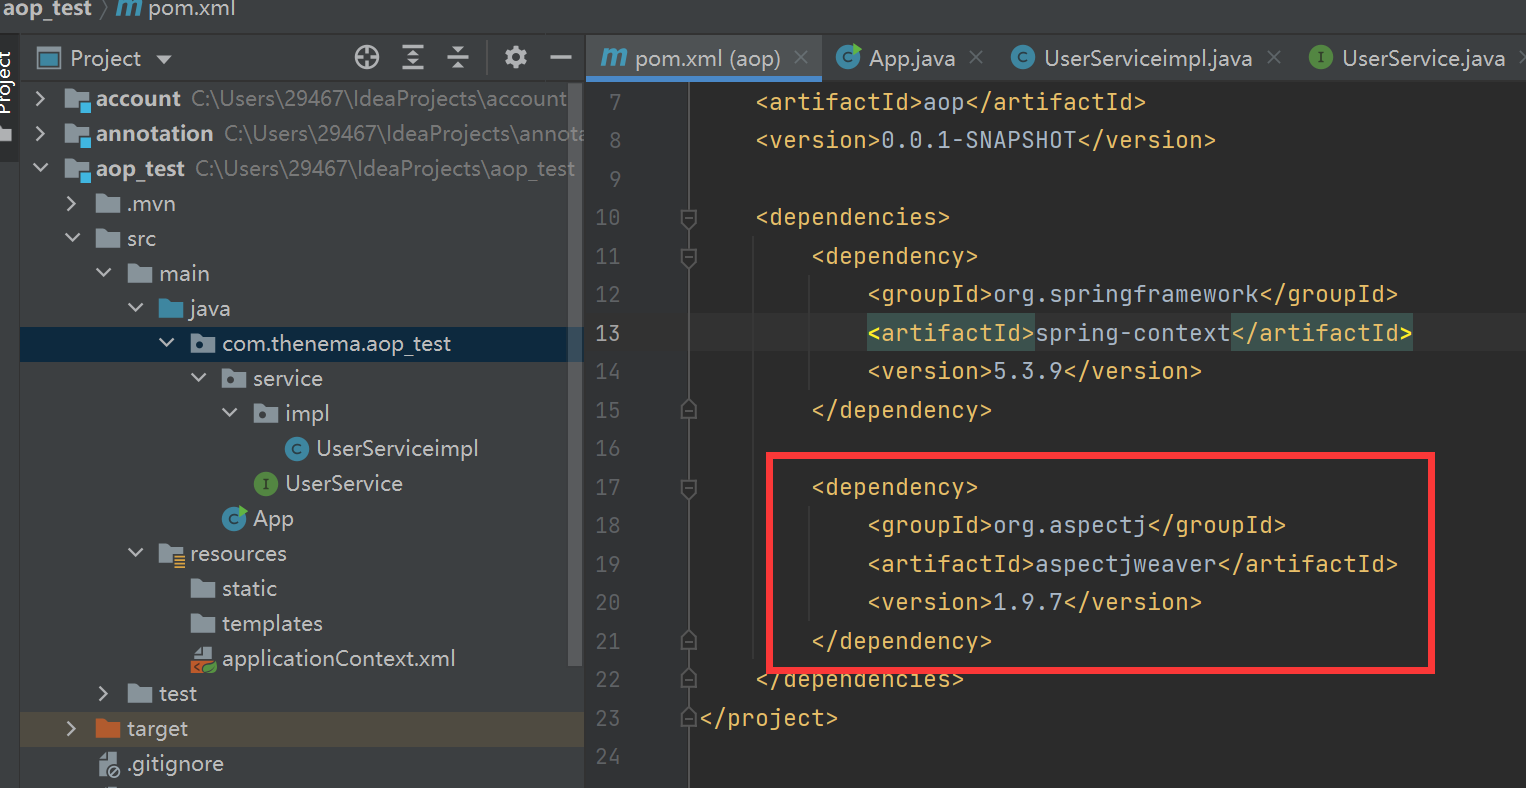Close the pom.xml (aop) tab
The width and height of the screenshot is (1526, 788).
point(801,58)
